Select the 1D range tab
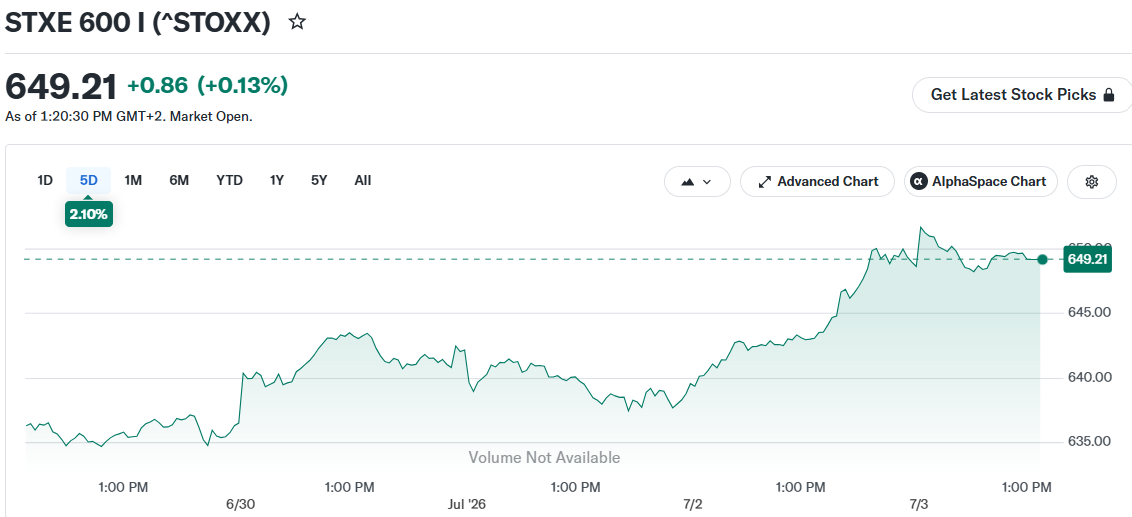 tap(45, 181)
